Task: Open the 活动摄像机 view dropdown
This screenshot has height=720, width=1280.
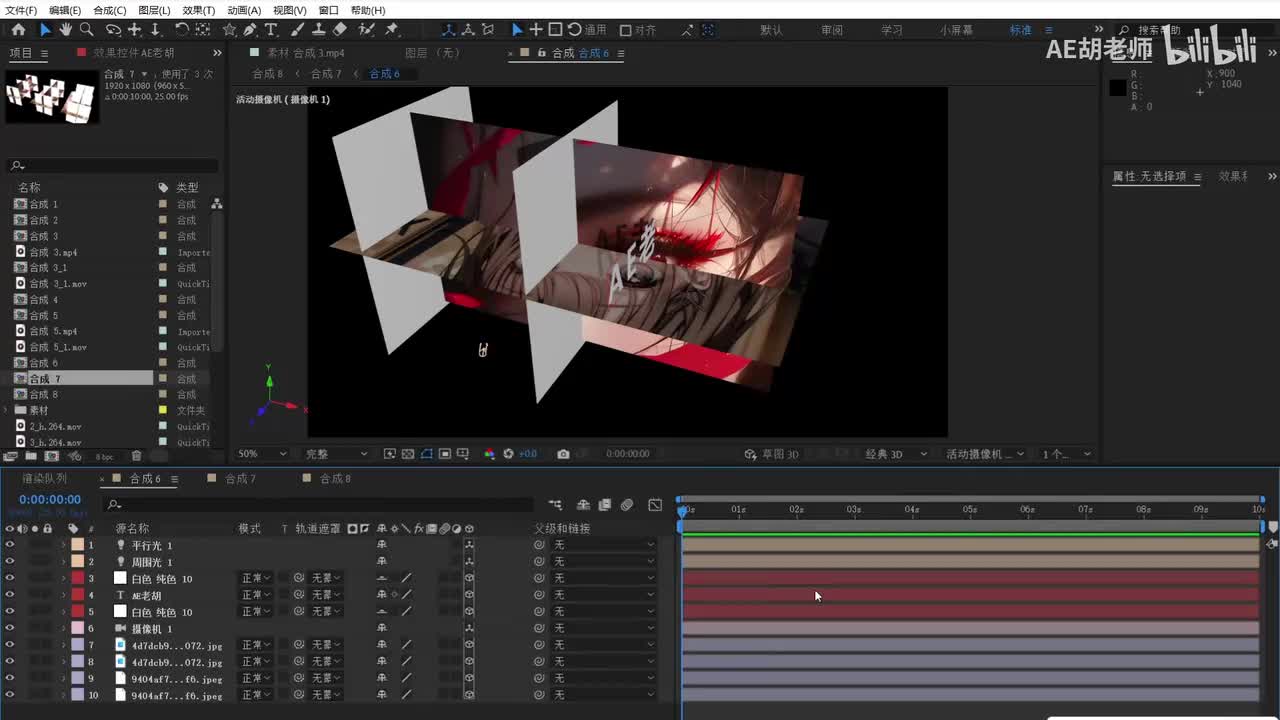Action: pyautogui.click(x=985, y=454)
